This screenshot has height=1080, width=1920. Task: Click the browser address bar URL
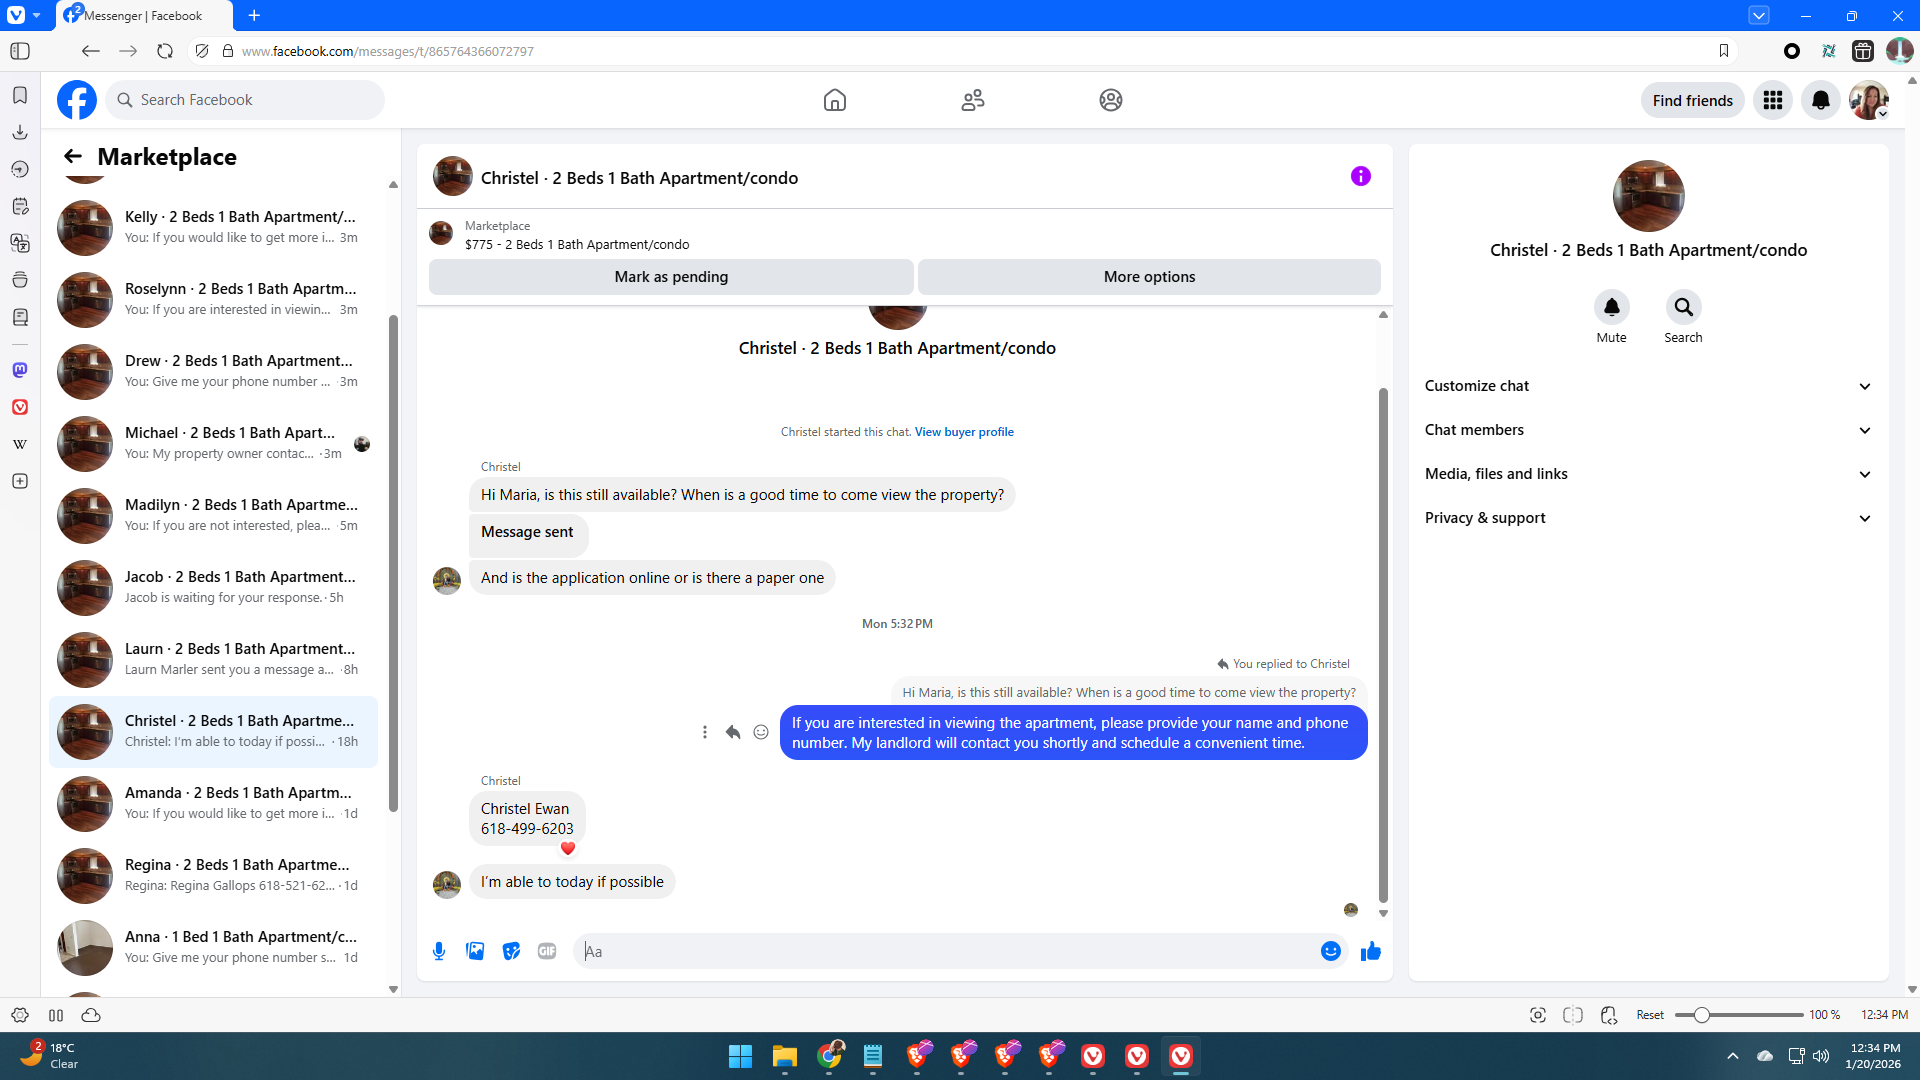[x=388, y=51]
